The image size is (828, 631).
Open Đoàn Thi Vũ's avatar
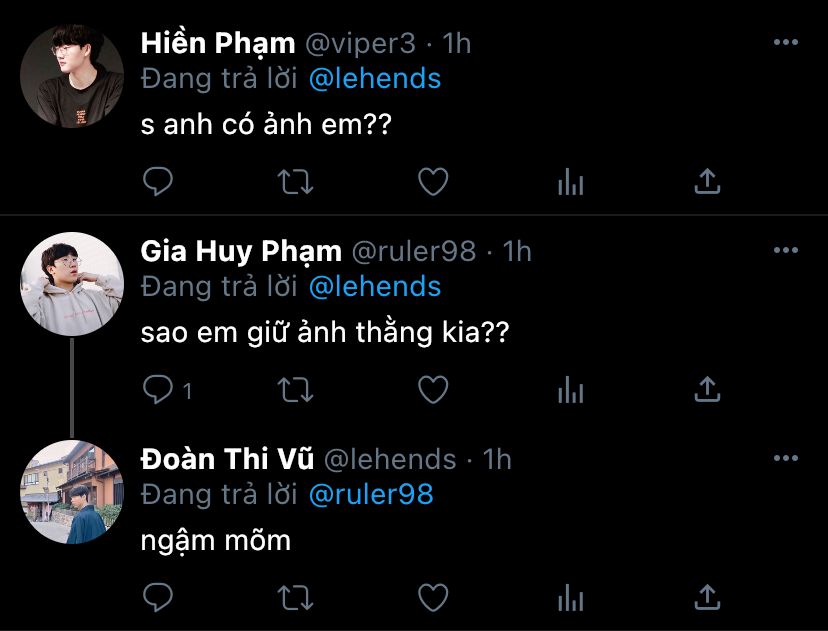72,491
